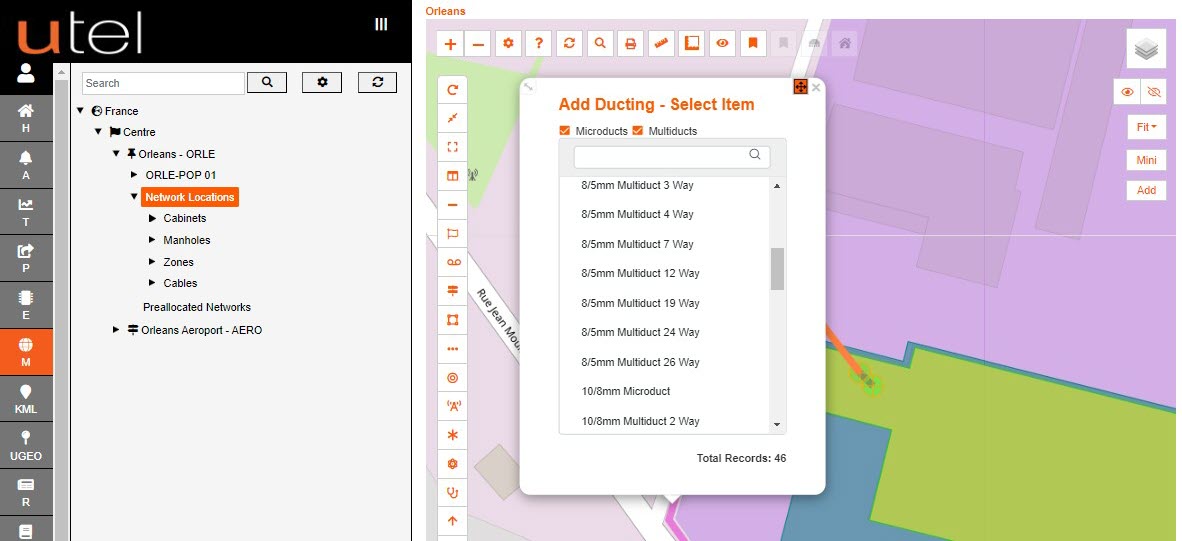Screen dimensions: 1182x541
Task: Select the ruler measure tool
Action: pos(661,44)
